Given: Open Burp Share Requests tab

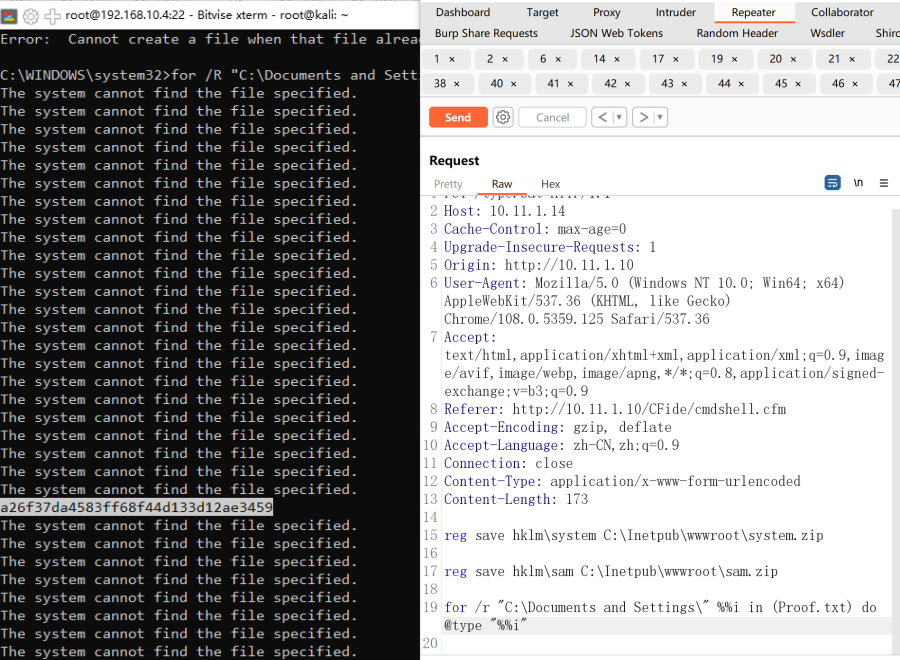Looking at the screenshot, I should (x=486, y=33).
